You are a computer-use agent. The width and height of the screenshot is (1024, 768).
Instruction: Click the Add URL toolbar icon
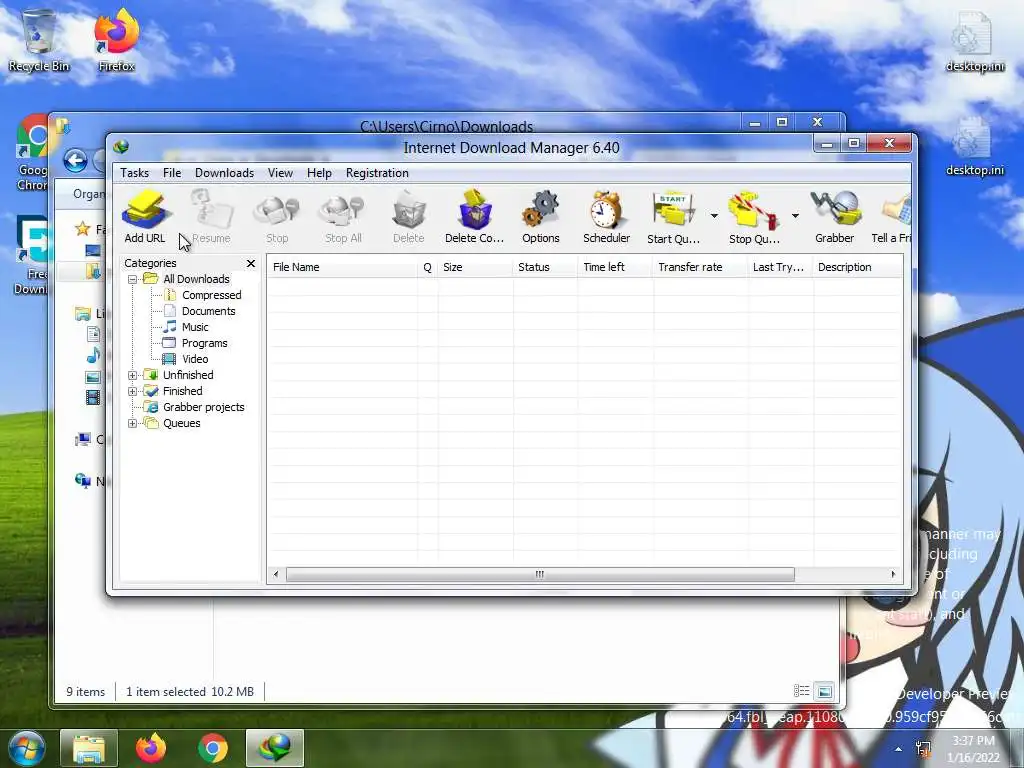[x=145, y=217]
